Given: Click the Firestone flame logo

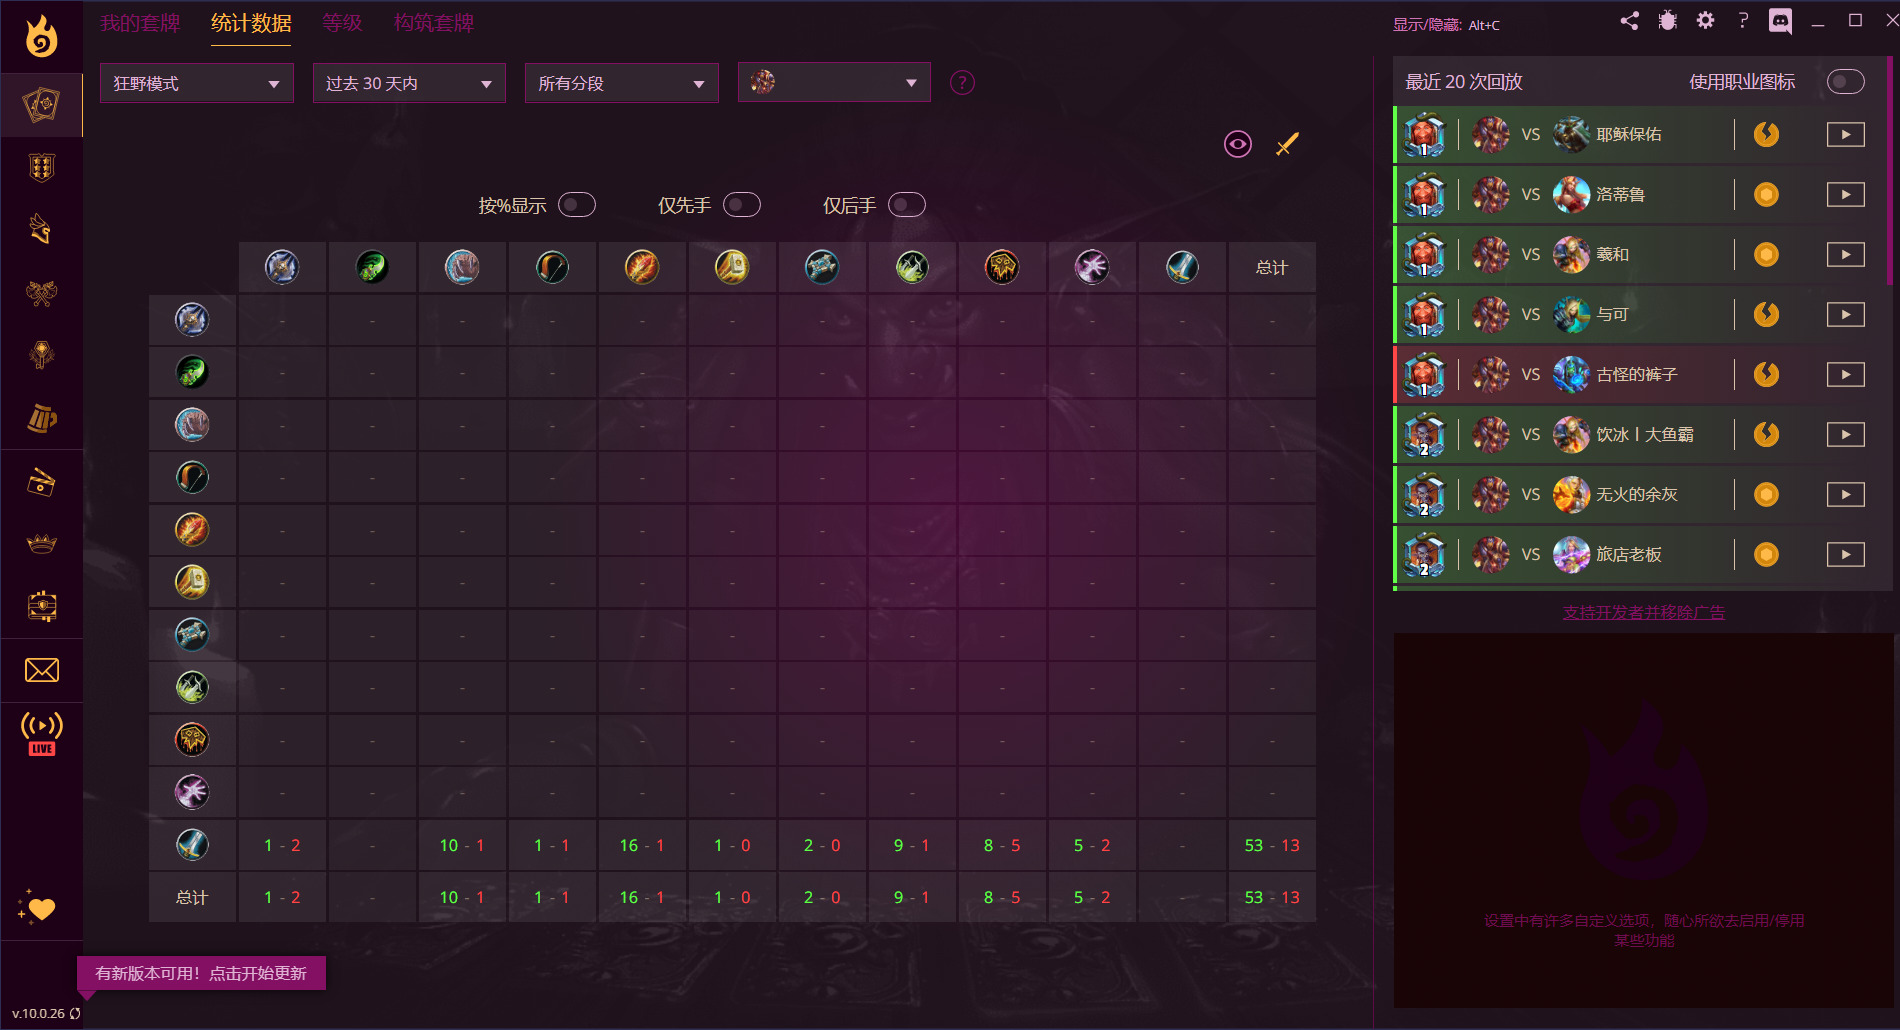Looking at the screenshot, I should click(x=41, y=36).
